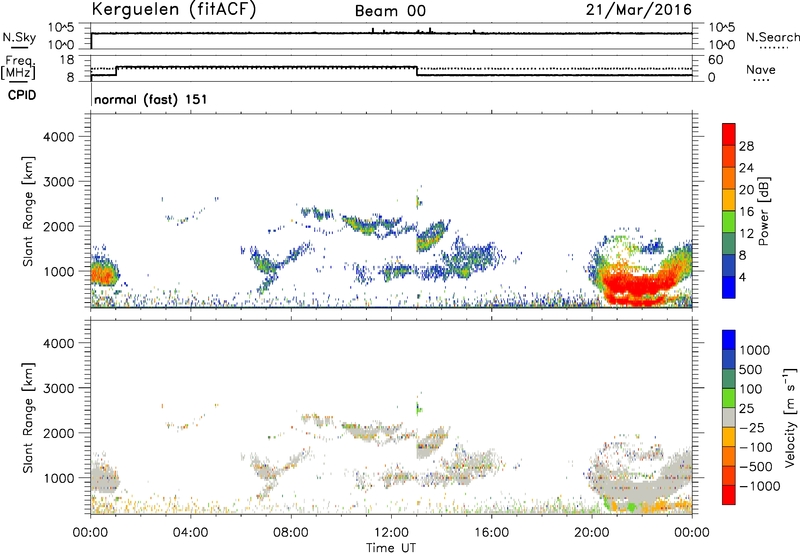Click the 'normal (fast) 151' text
Image resolution: width=800 pixels, height=554 pixels.
(151, 99)
